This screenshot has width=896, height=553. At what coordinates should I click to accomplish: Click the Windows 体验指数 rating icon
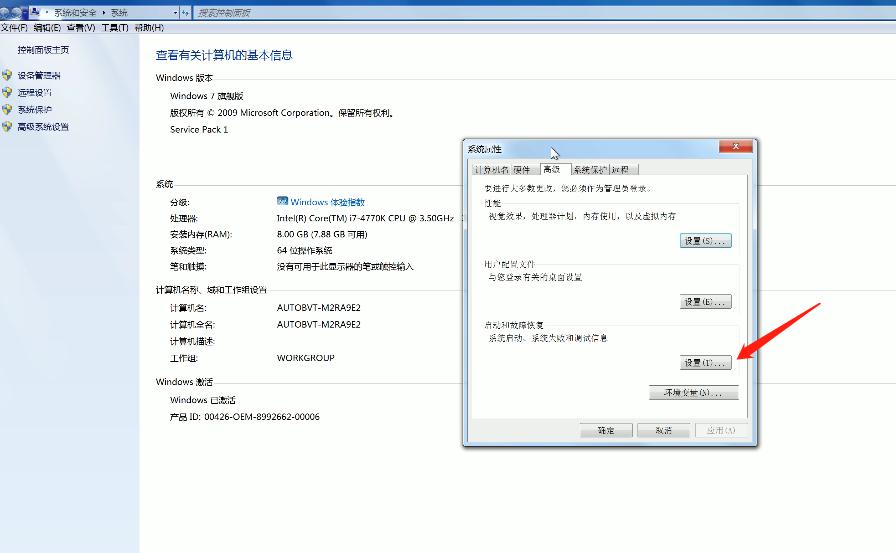282,201
